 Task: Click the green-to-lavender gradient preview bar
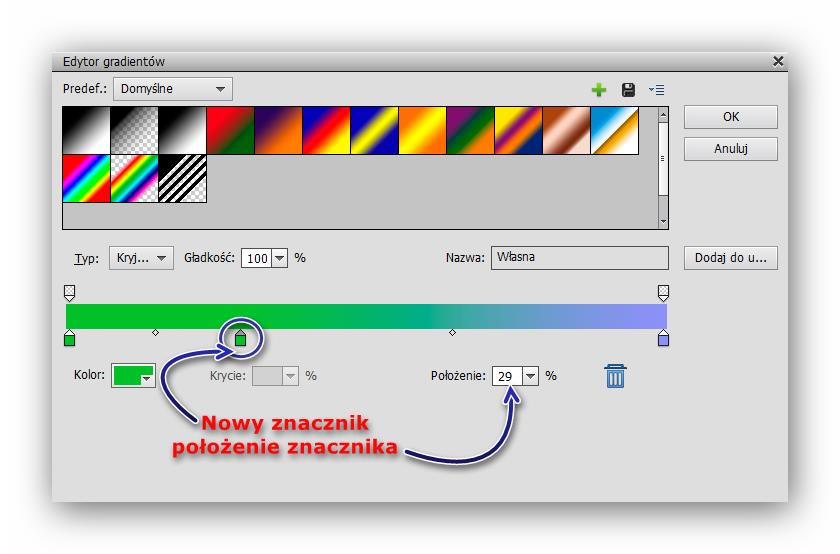pos(366,316)
